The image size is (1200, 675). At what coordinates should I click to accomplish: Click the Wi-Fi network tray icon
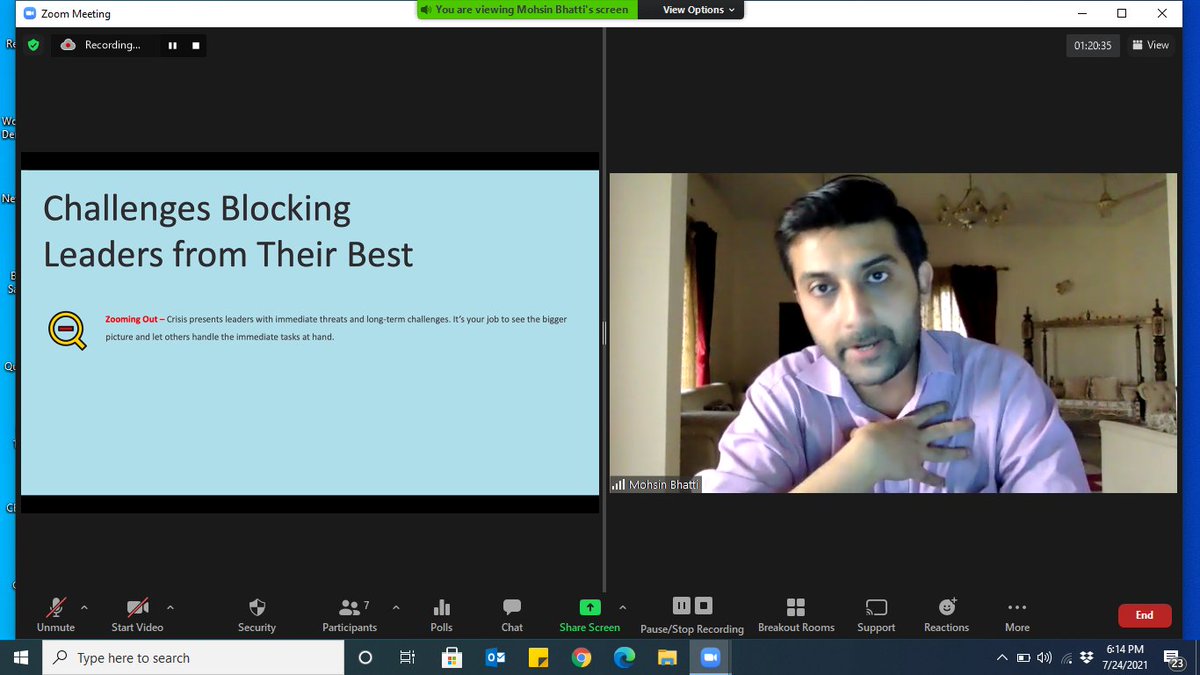click(1066, 658)
